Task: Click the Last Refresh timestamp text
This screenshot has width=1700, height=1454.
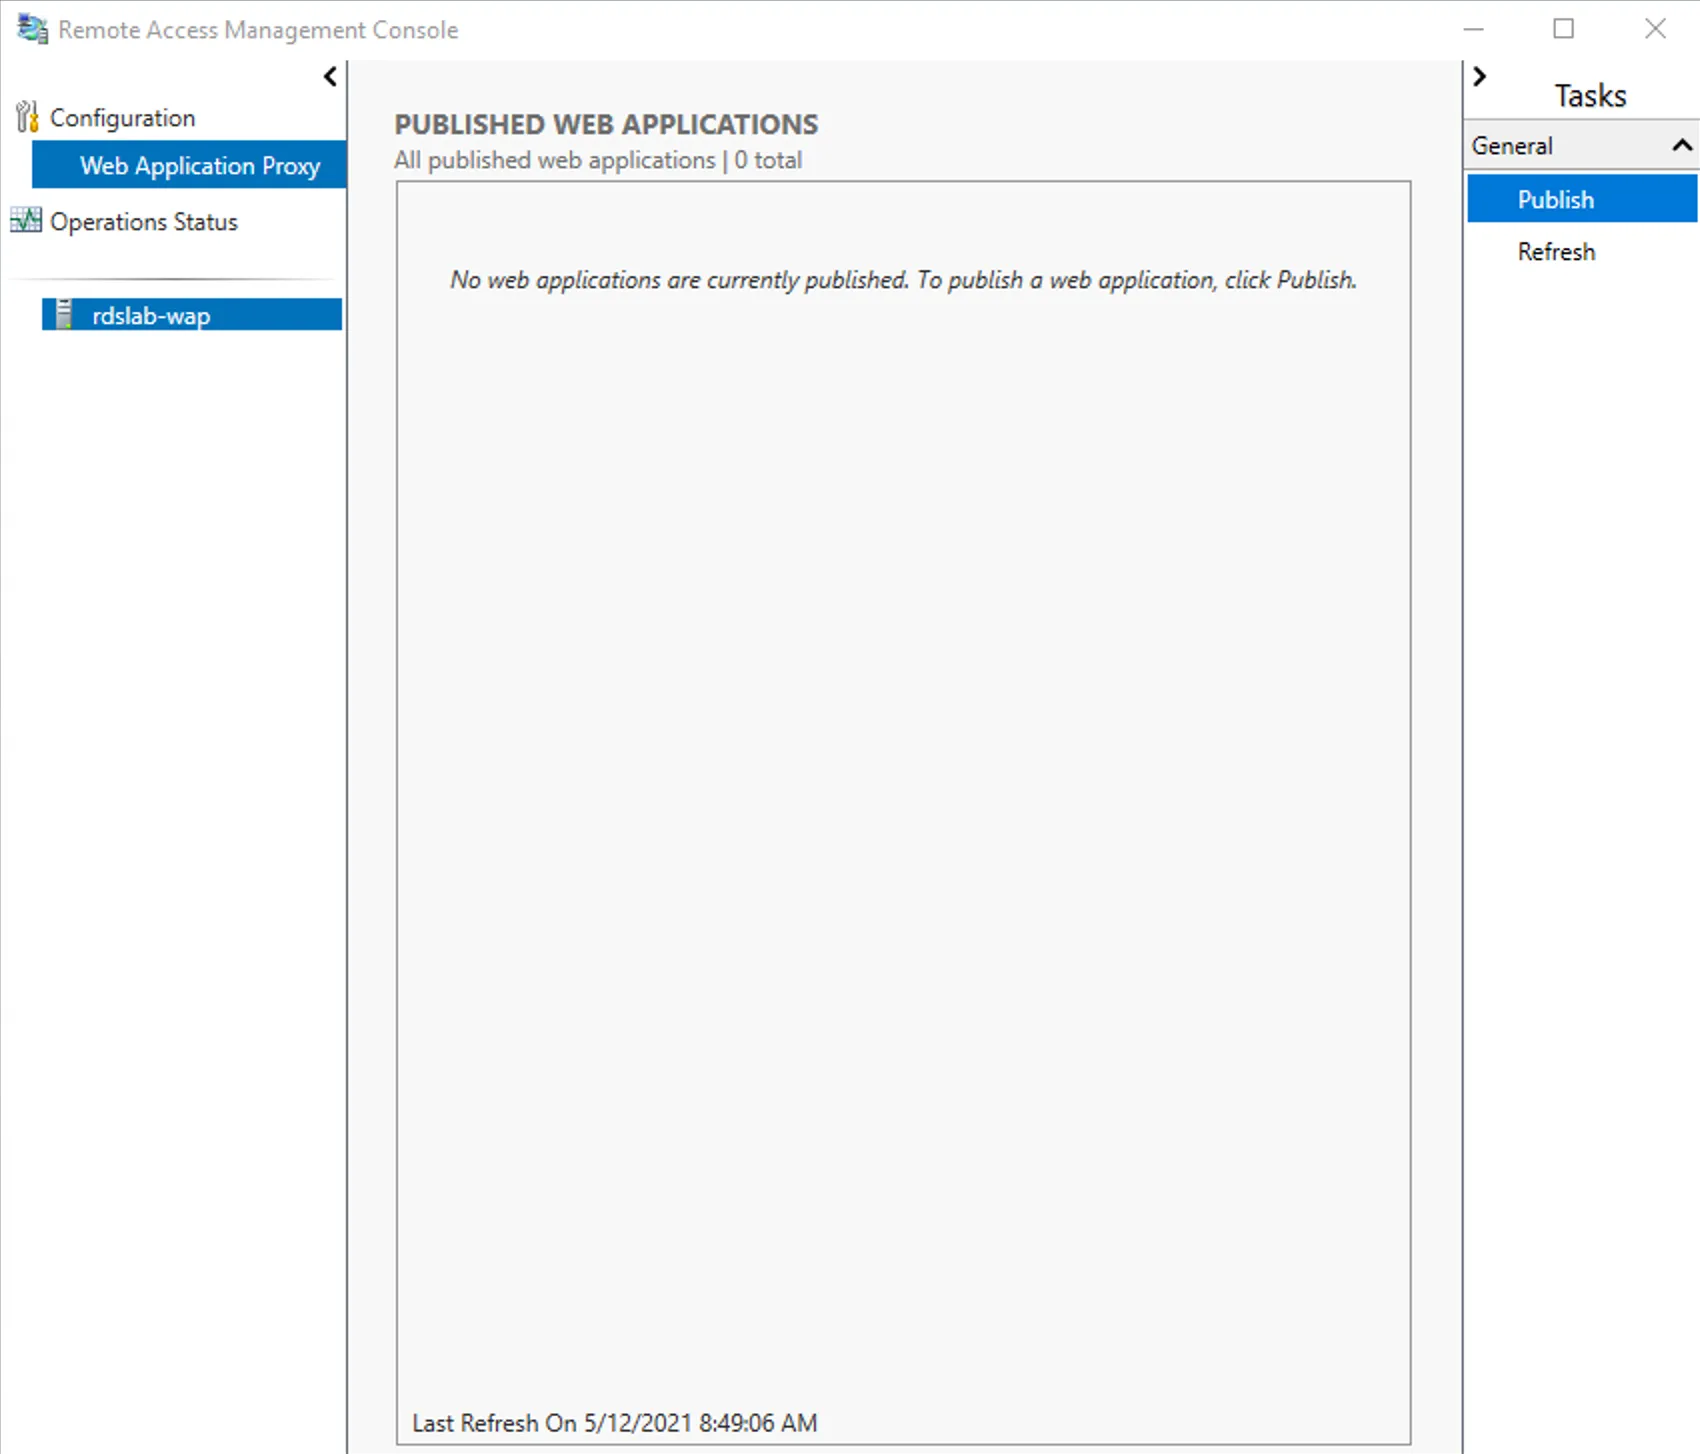Action: point(616,1423)
